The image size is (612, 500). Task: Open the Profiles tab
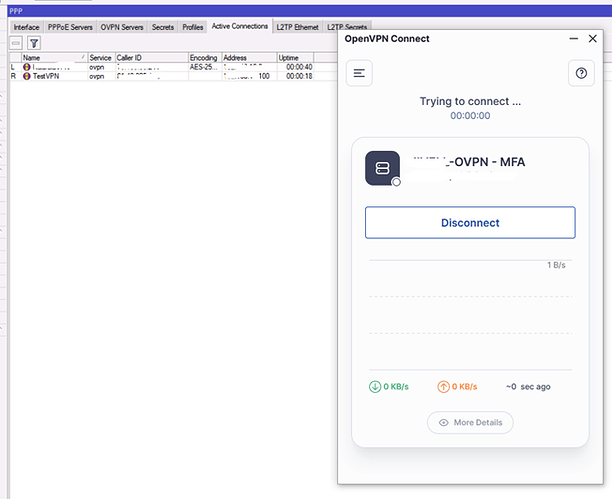point(193,27)
